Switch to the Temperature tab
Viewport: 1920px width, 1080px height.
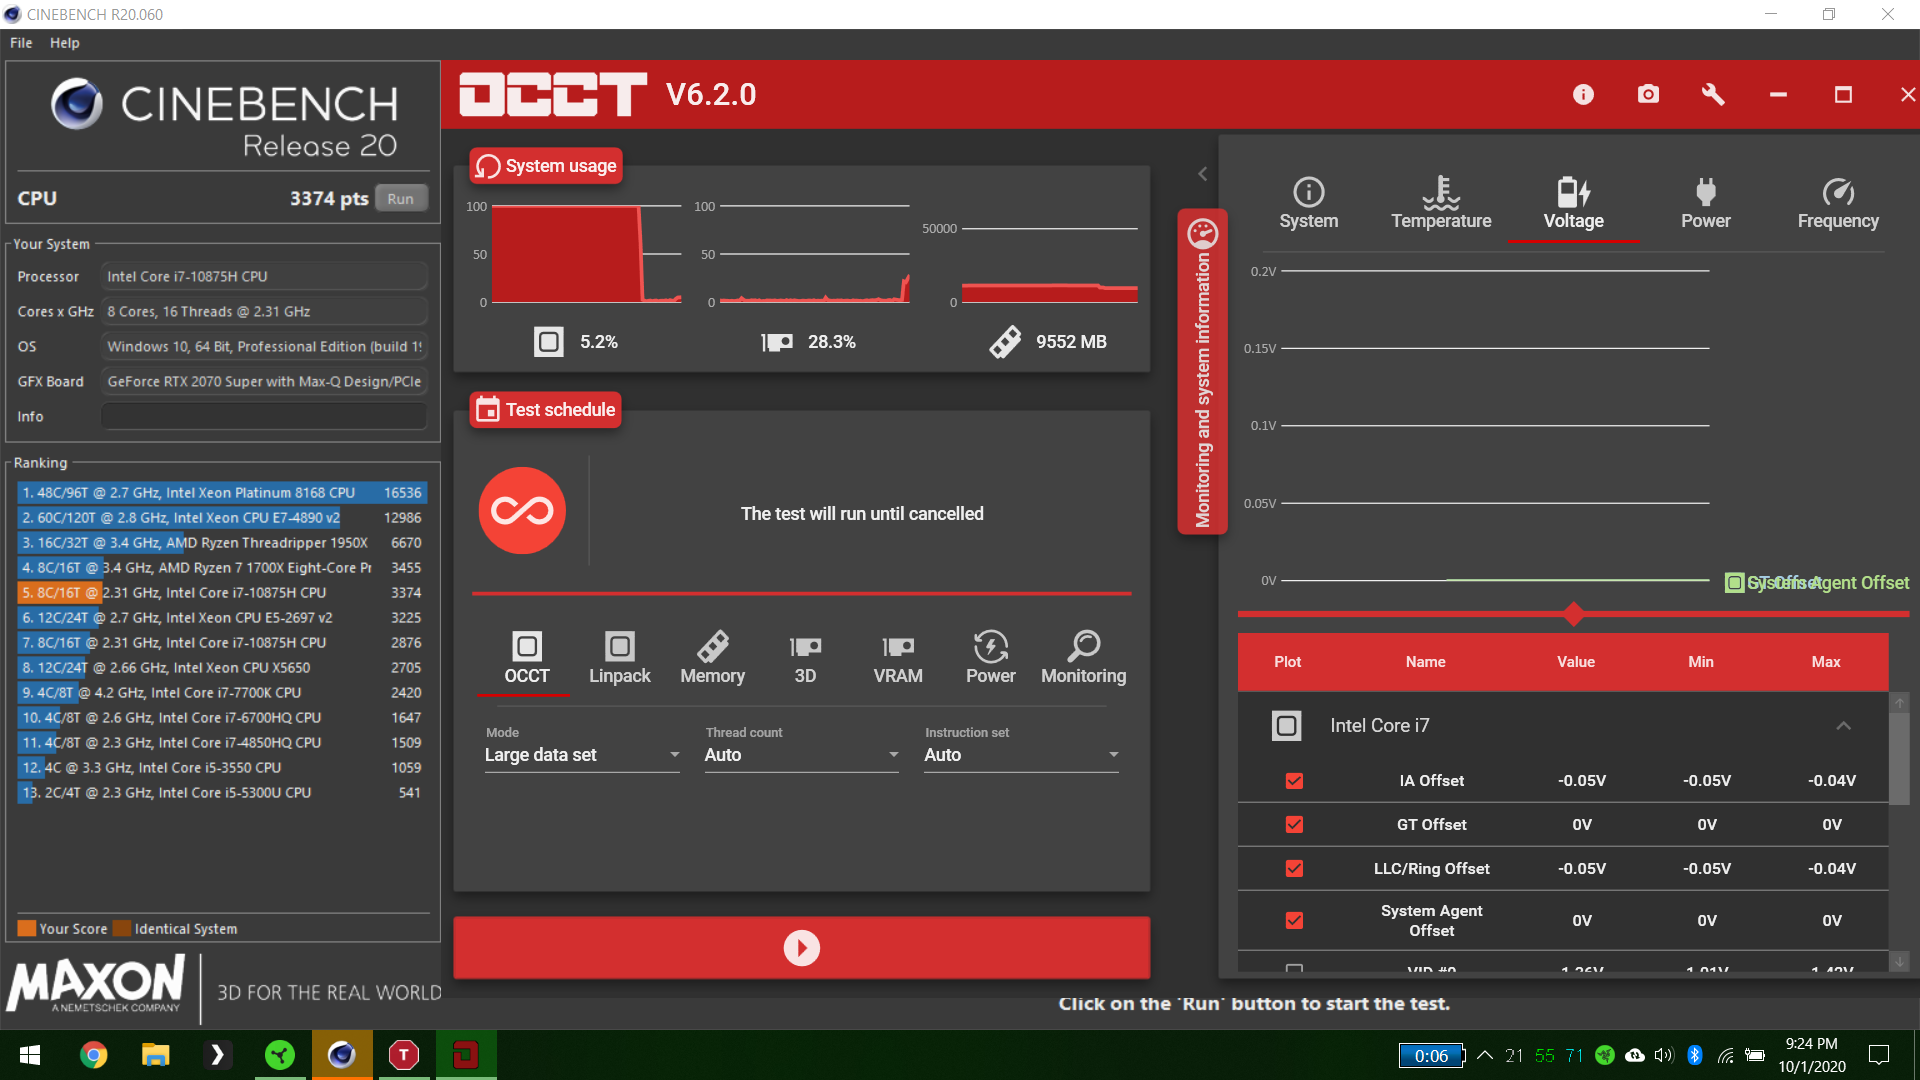(x=1441, y=204)
